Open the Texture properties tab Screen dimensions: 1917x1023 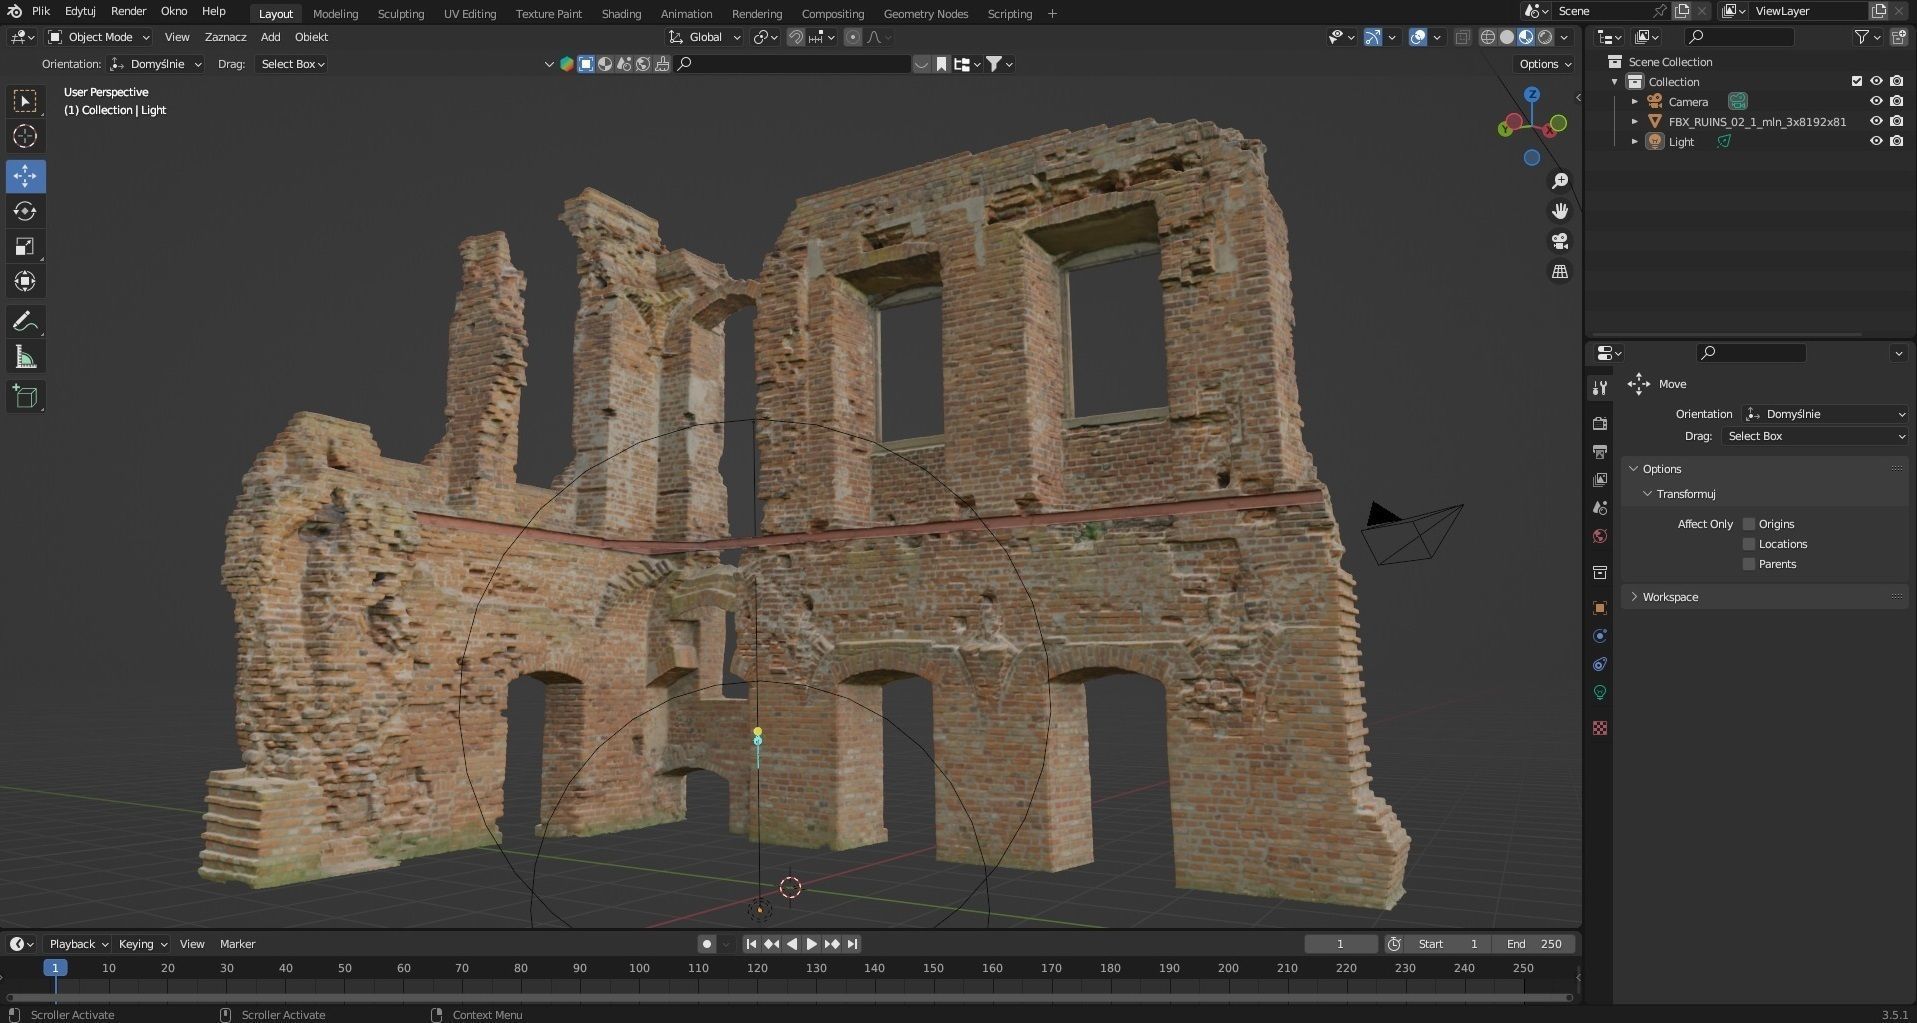(1600, 728)
